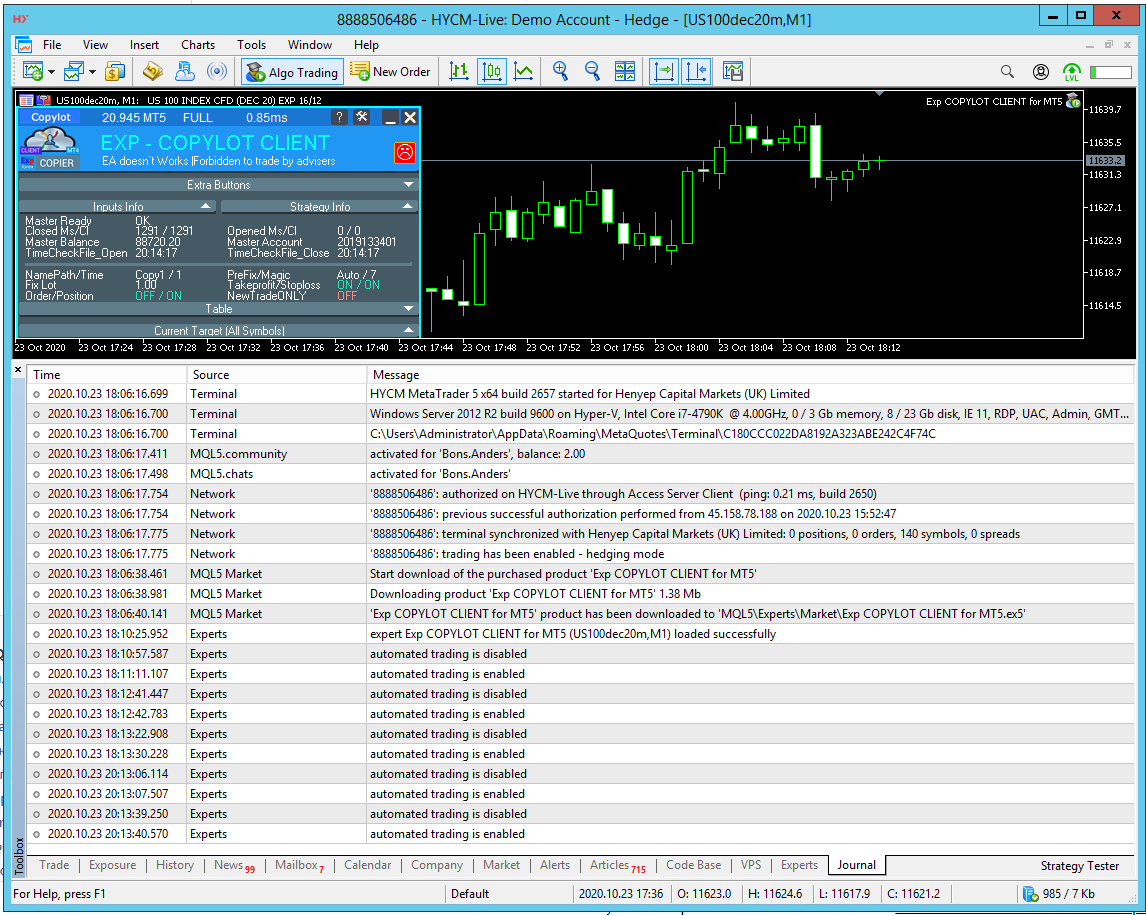Click the red sad-face status icon
Image resolution: width=1146 pixels, height=916 pixels.
(404, 152)
